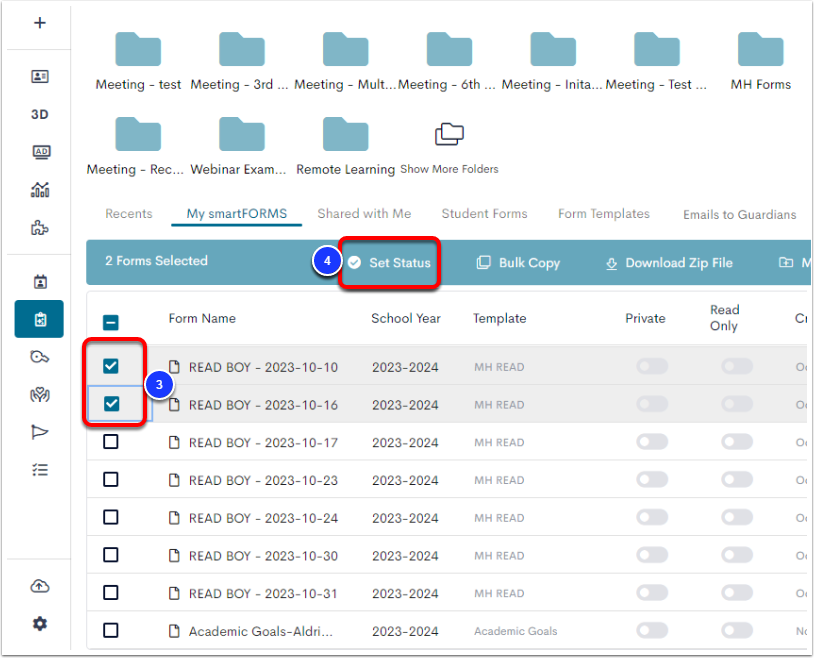Screen dimensions: 814x658
Task: Open the contact card sidebar icon
Action: click(x=40, y=76)
